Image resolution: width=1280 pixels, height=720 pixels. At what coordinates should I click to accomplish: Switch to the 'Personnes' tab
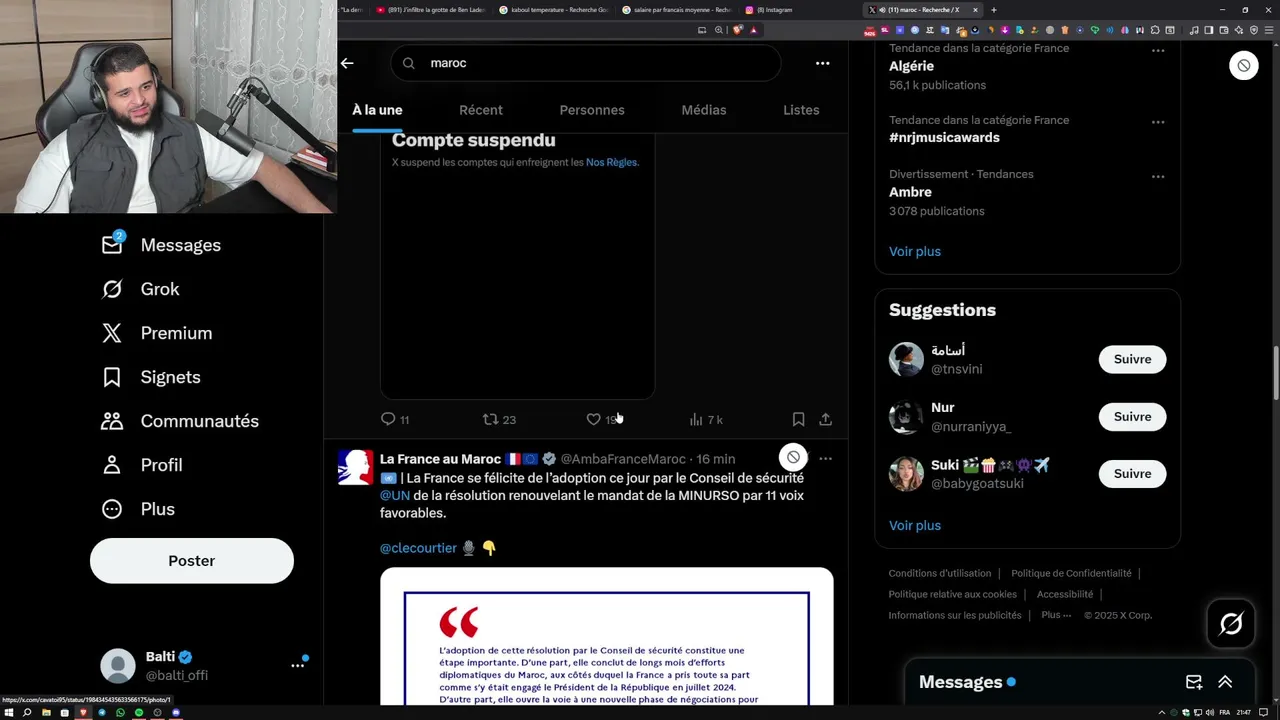[x=592, y=110]
